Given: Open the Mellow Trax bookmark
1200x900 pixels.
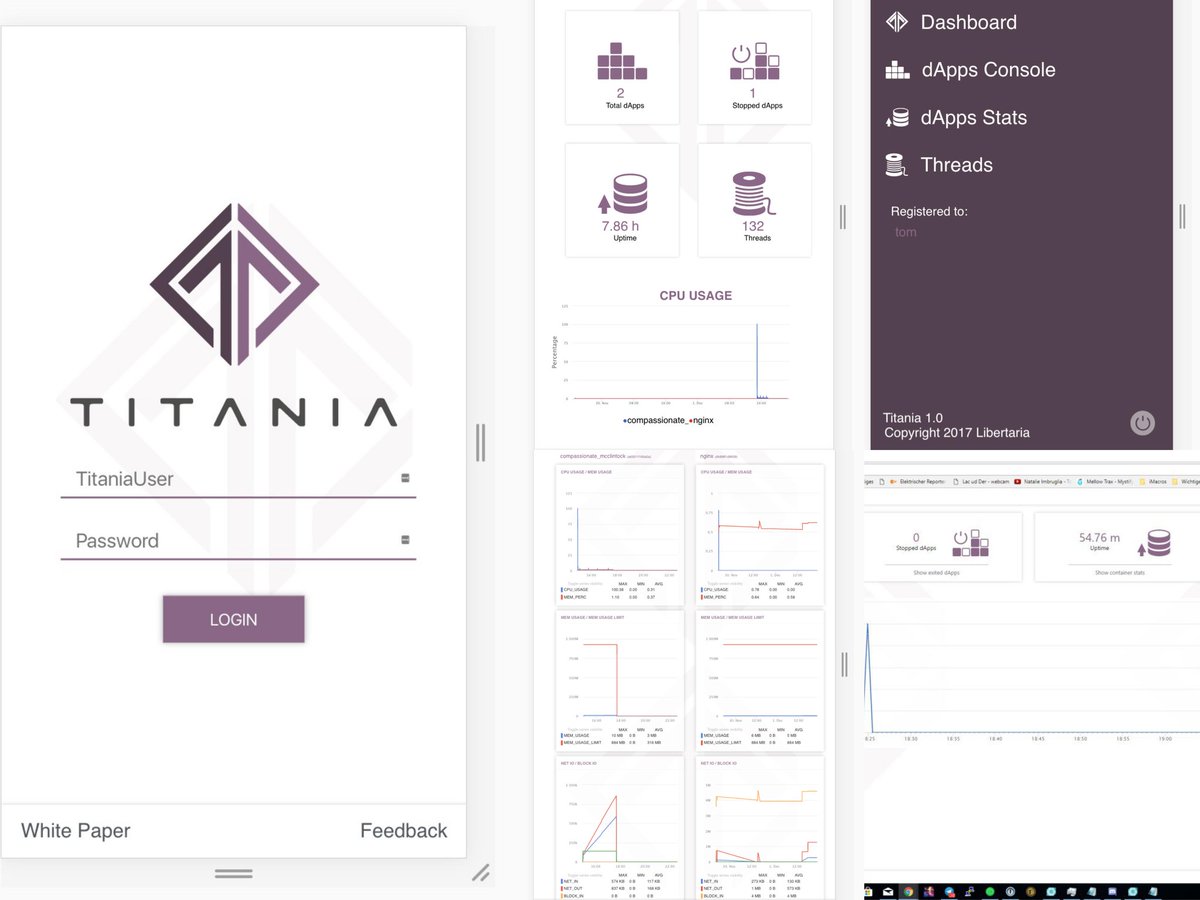Looking at the screenshot, I should (1106, 481).
